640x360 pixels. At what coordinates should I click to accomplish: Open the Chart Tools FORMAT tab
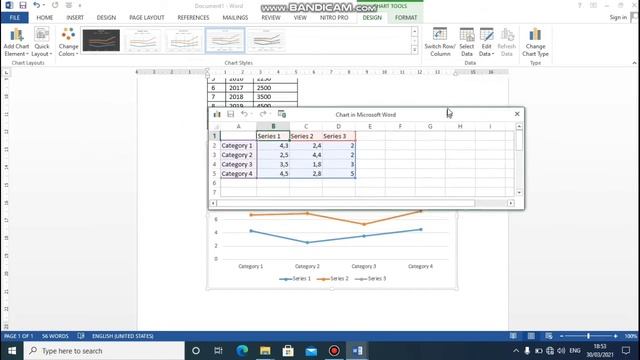[406, 18]
